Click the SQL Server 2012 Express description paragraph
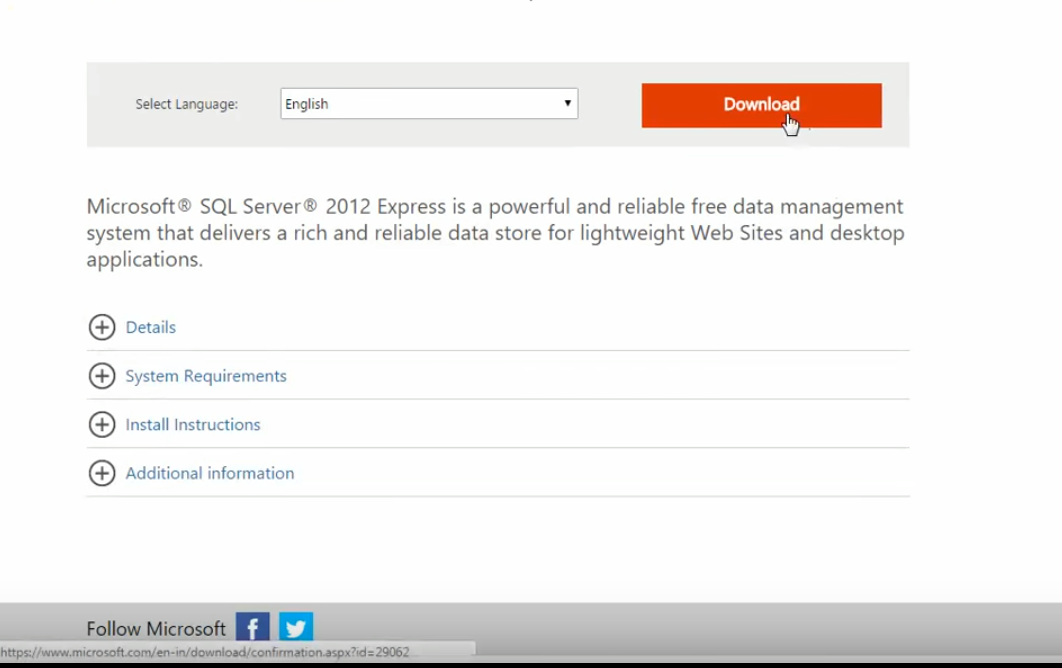The height and width of the screenshot is (668, 1062). point(496,232)
